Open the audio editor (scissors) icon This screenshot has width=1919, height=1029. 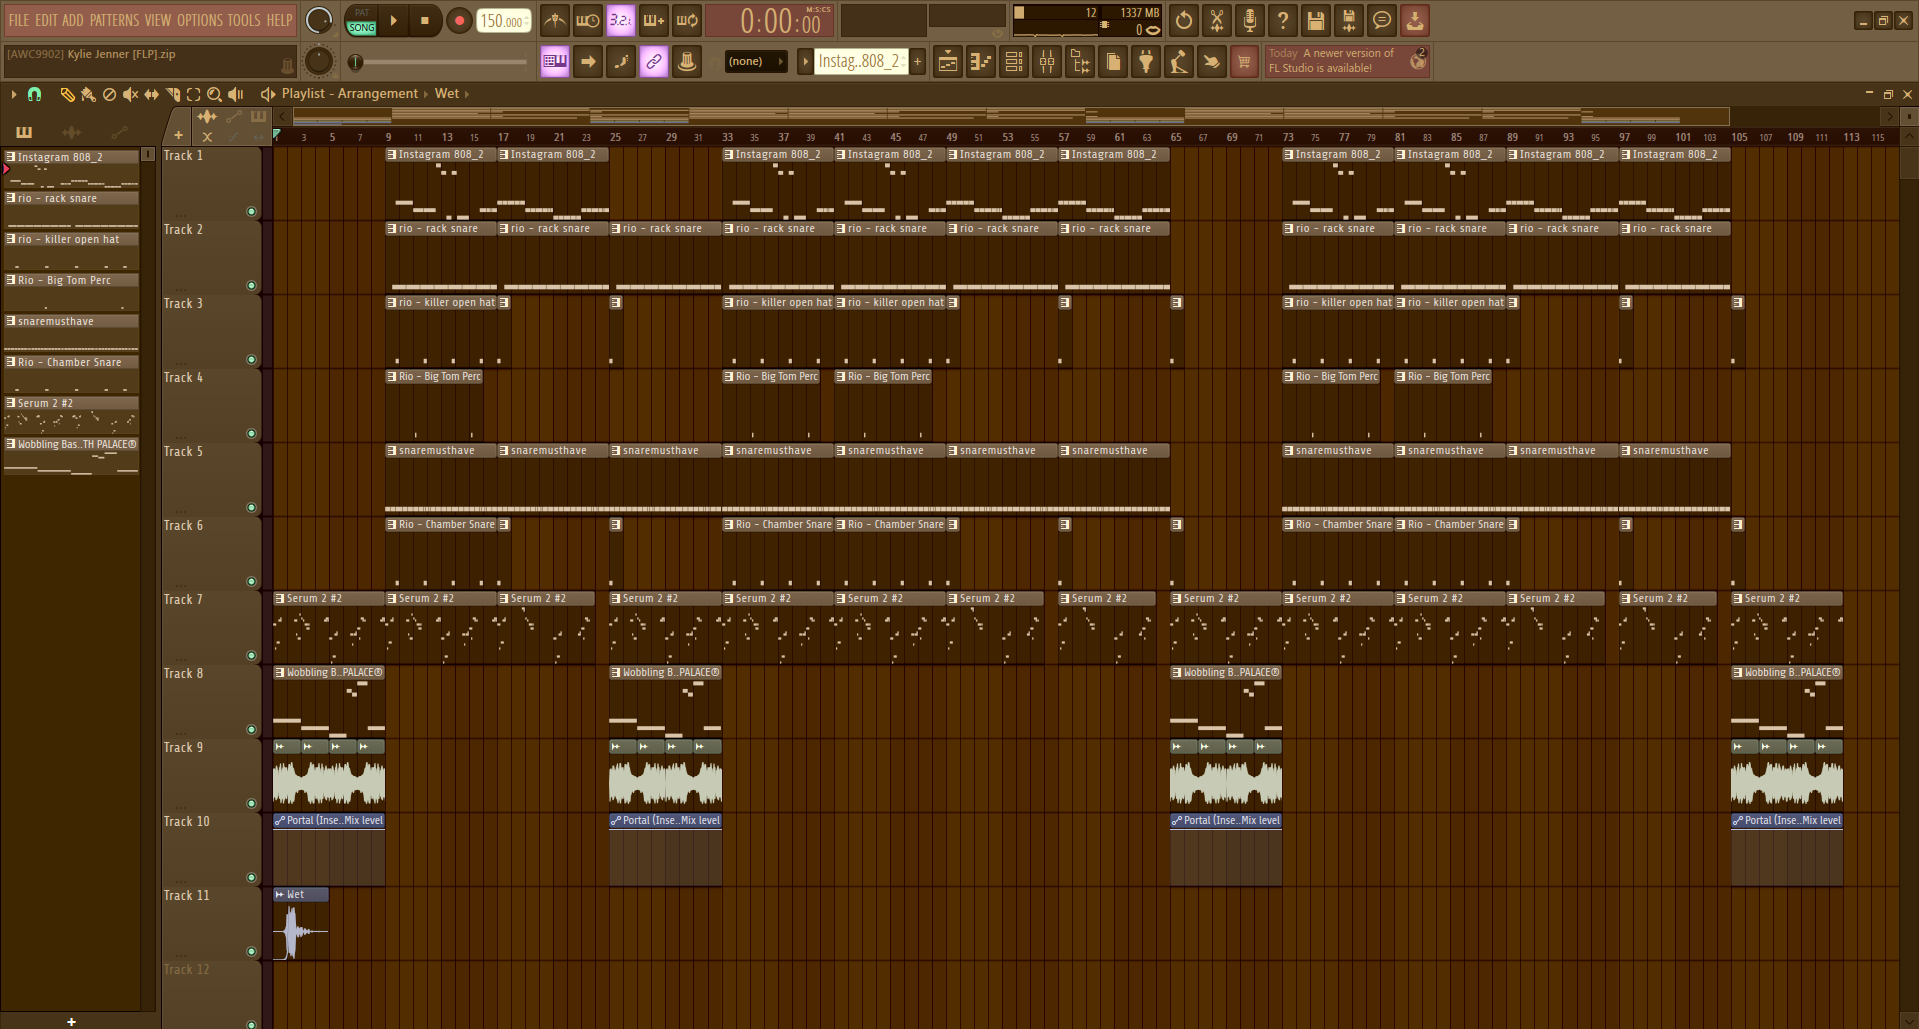point(1217,20)
